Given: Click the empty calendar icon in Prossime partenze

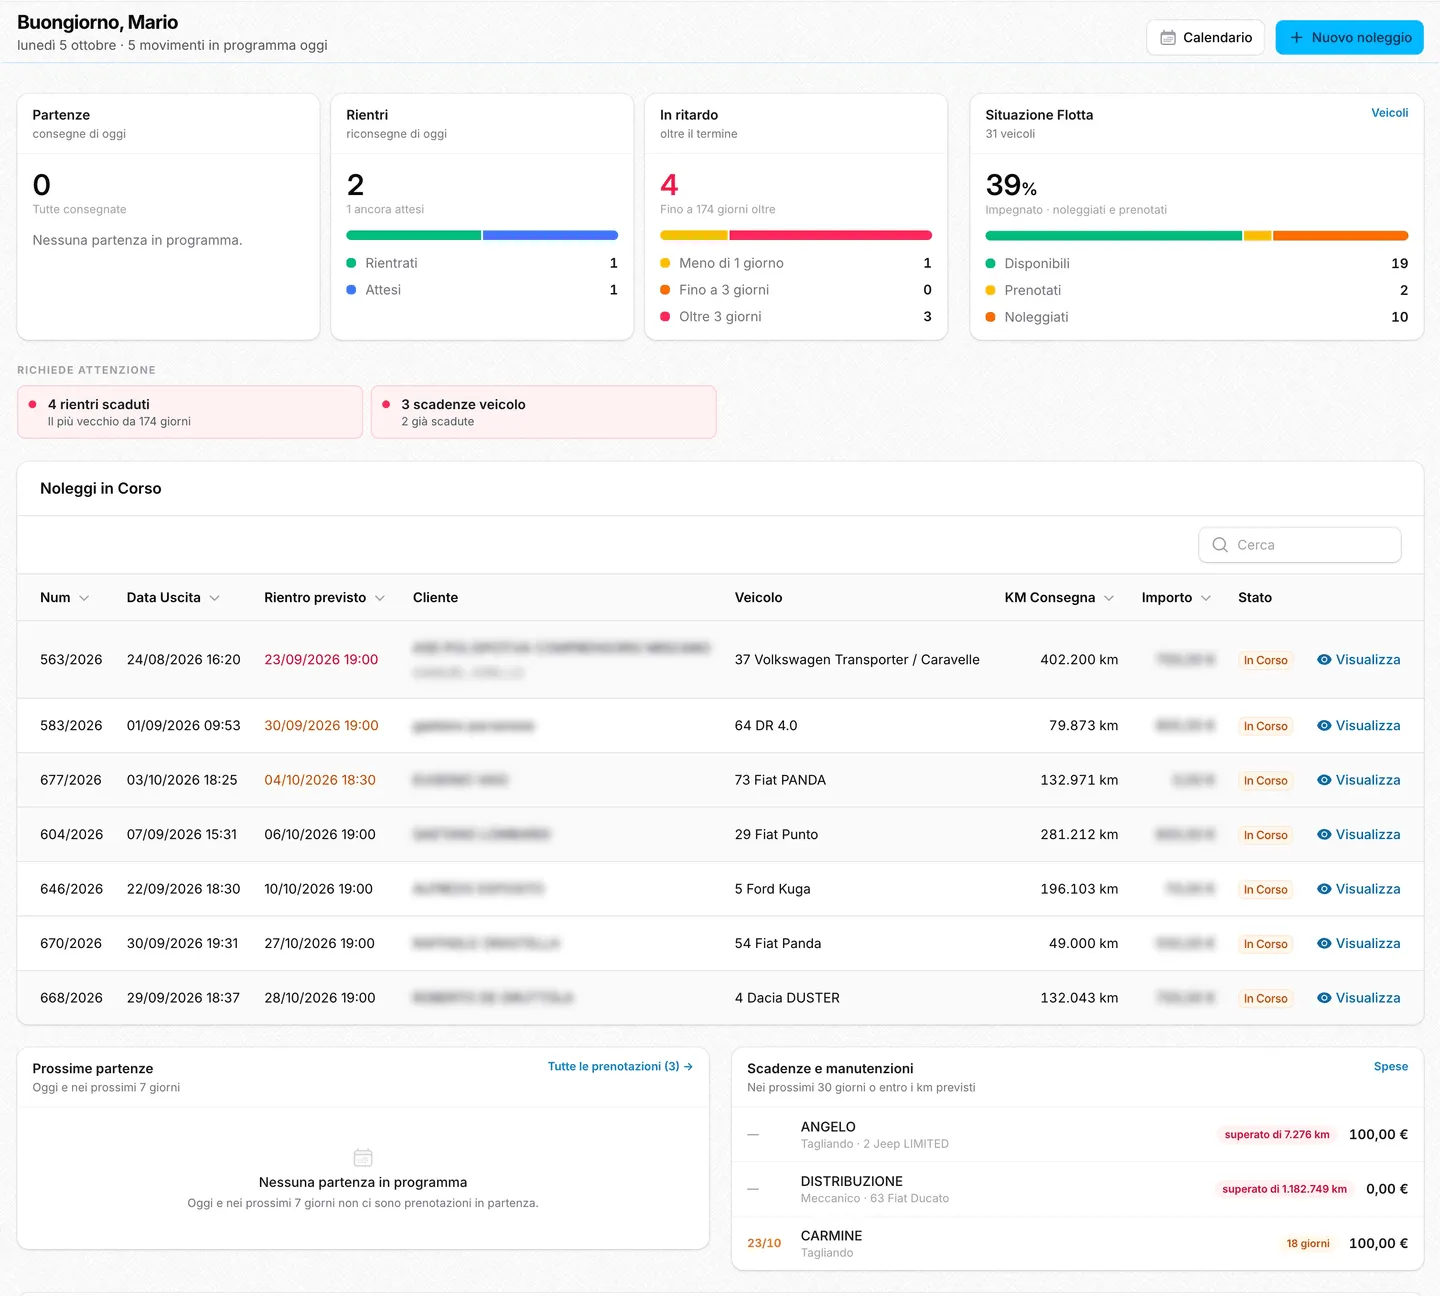Looking at the screenshot, I should click(363, 1158).
